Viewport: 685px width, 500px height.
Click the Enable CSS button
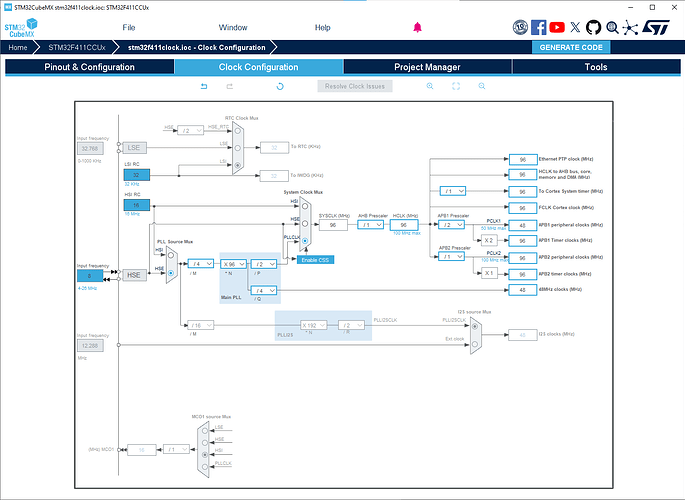(x=315, y=260)
